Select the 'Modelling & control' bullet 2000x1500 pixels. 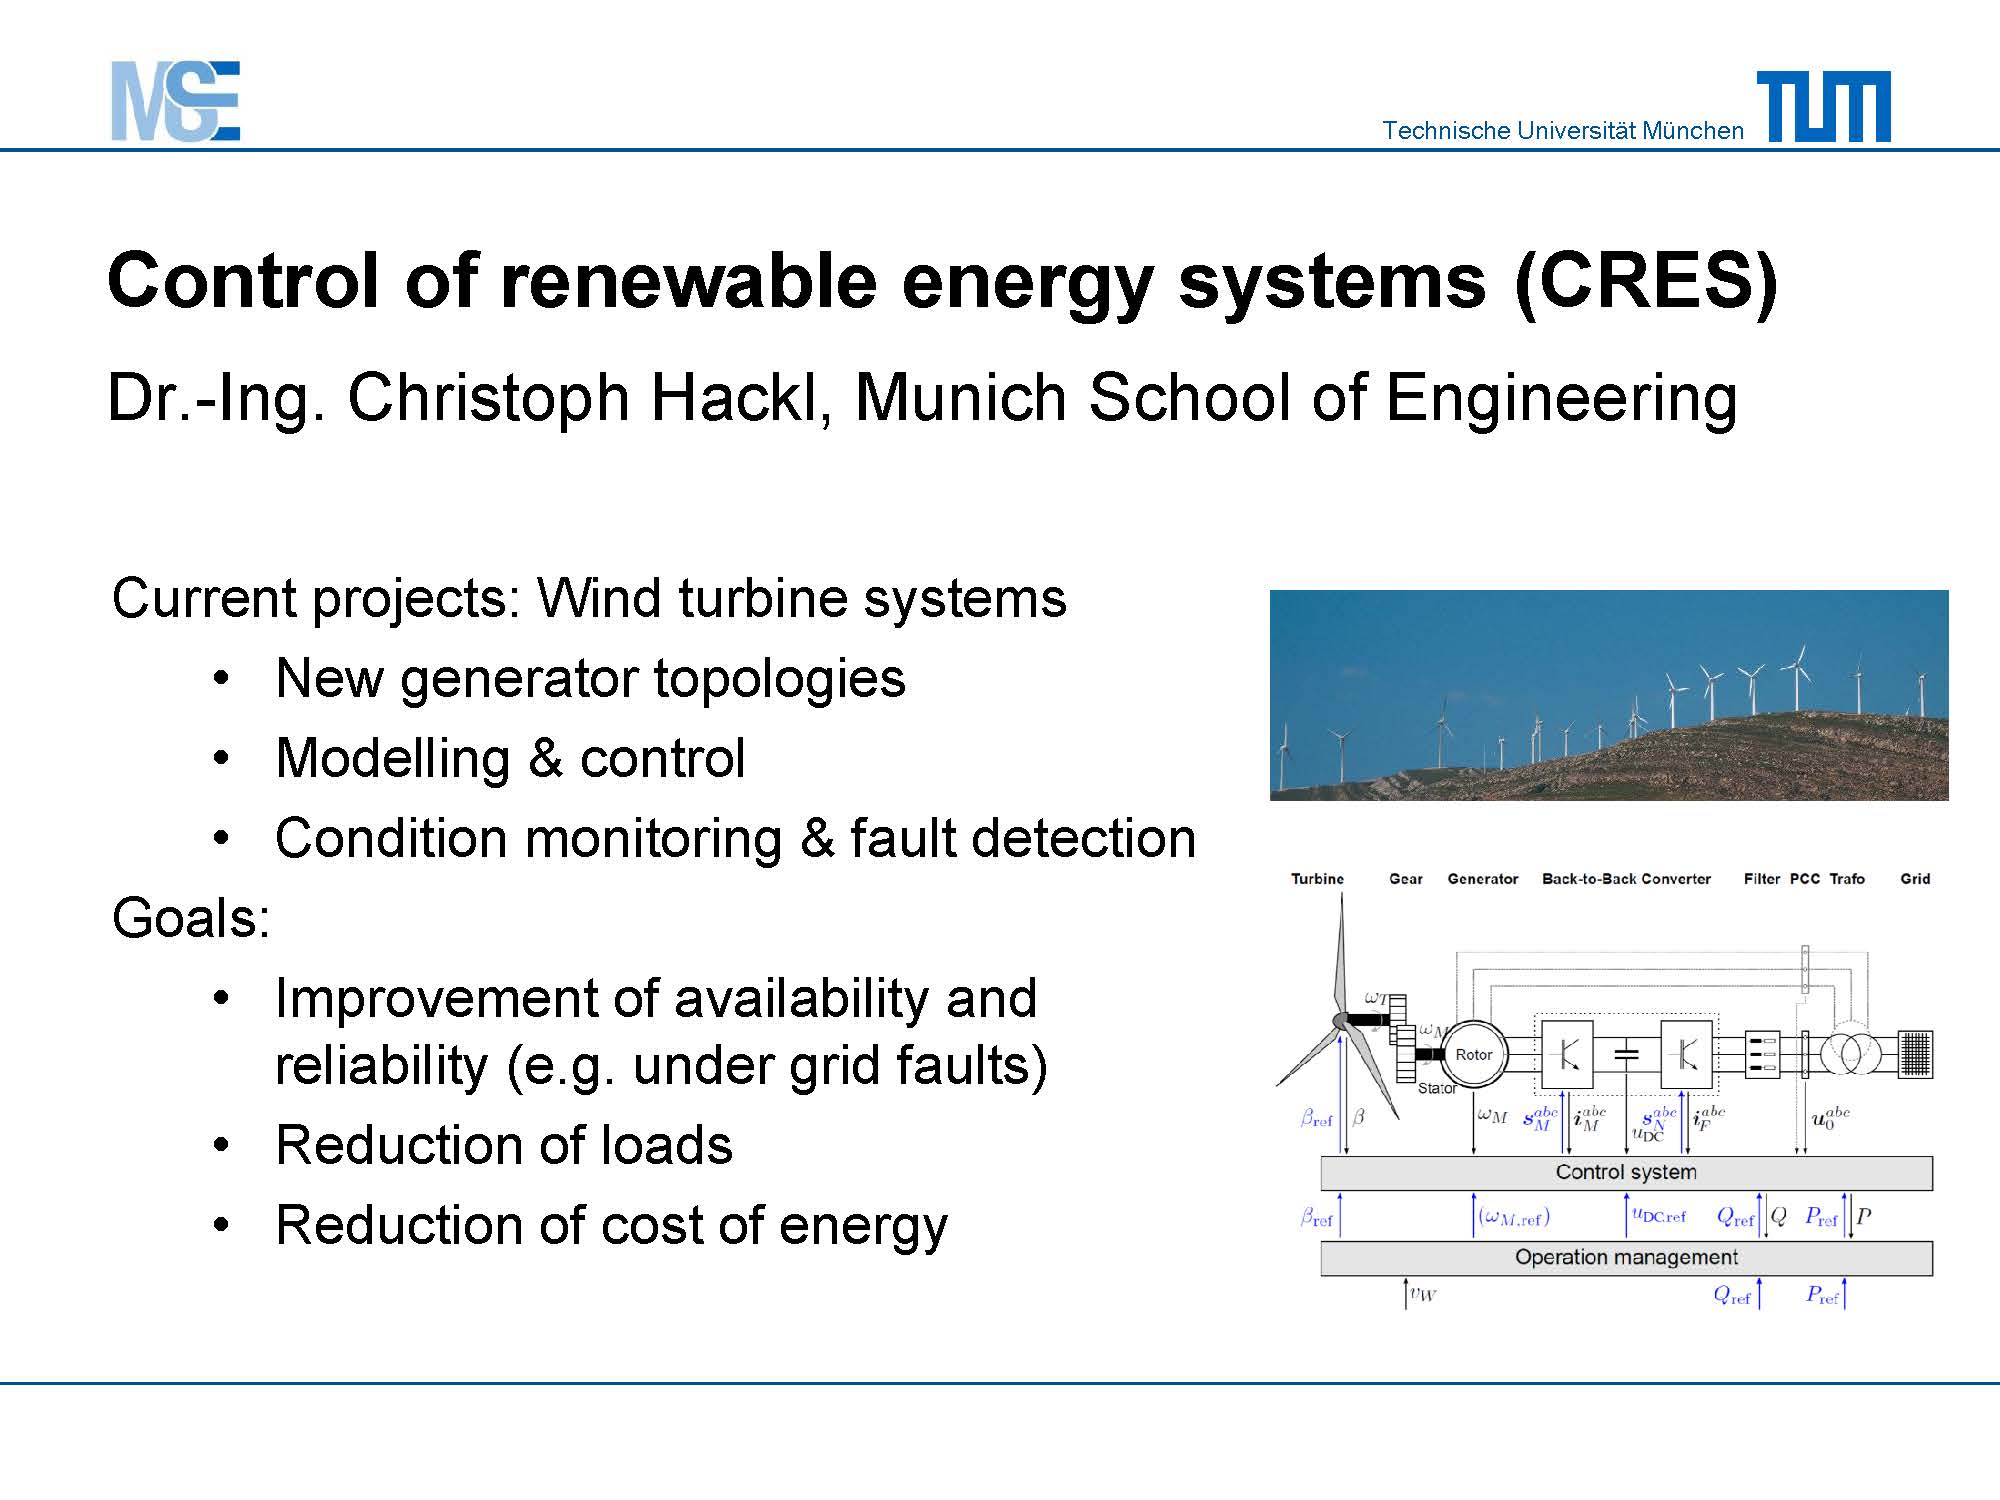tap(510, 758)
